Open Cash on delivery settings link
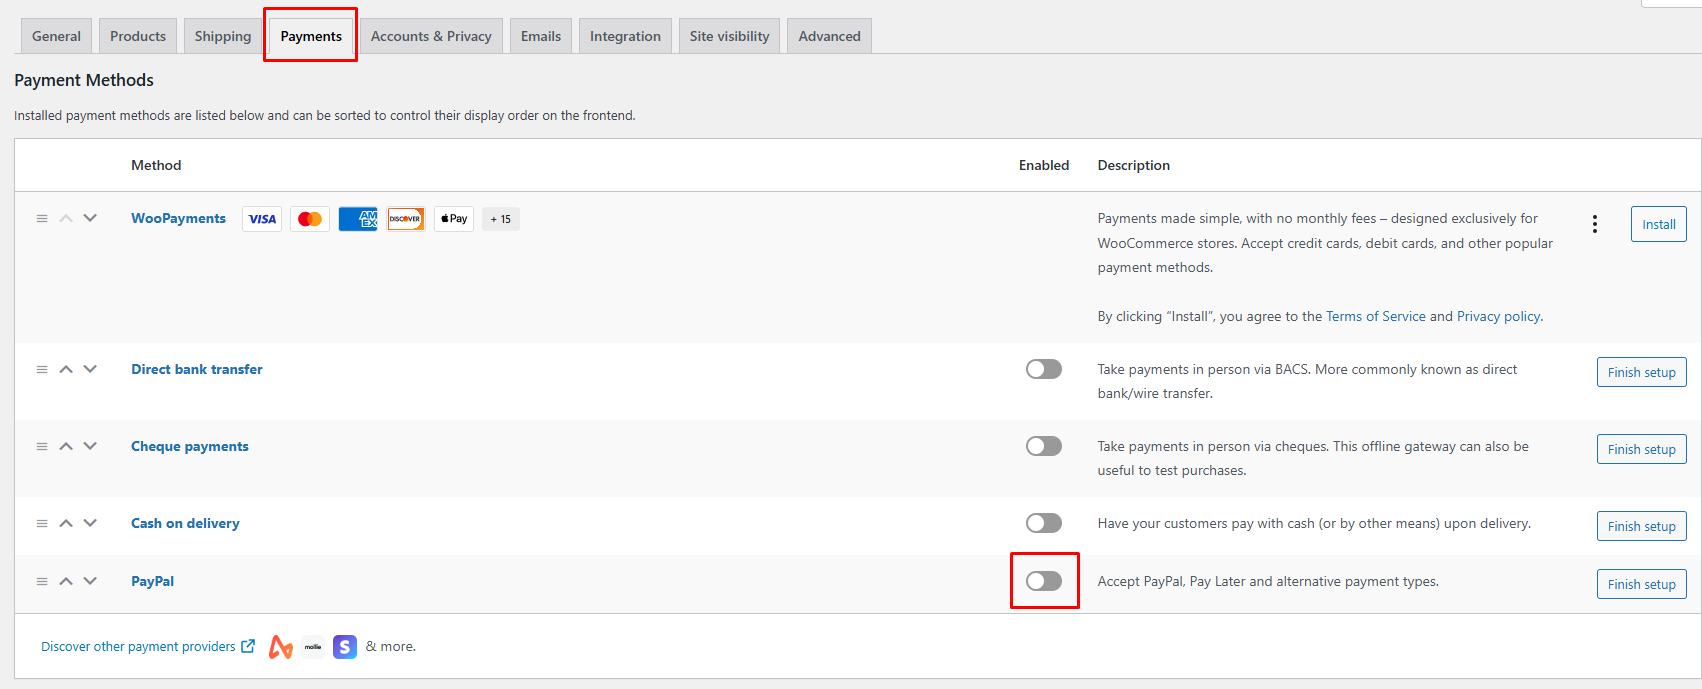The height and width of the screenshot is (689, 1702). point(185,523)
